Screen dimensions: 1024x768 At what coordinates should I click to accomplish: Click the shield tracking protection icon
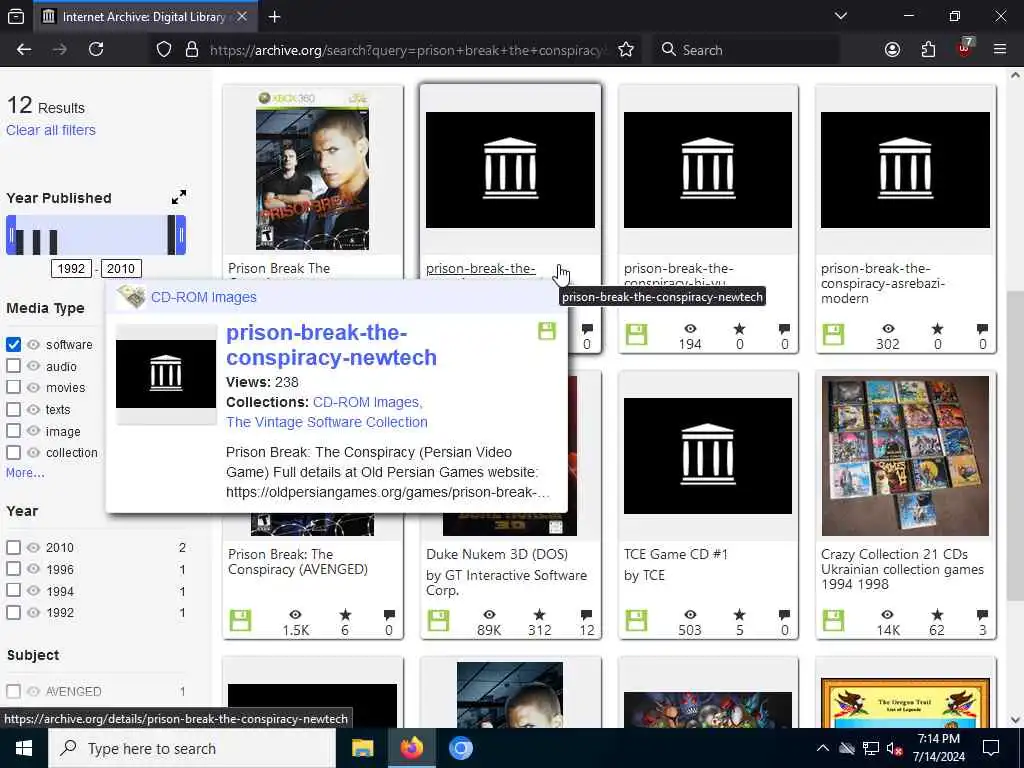(164, 50)
